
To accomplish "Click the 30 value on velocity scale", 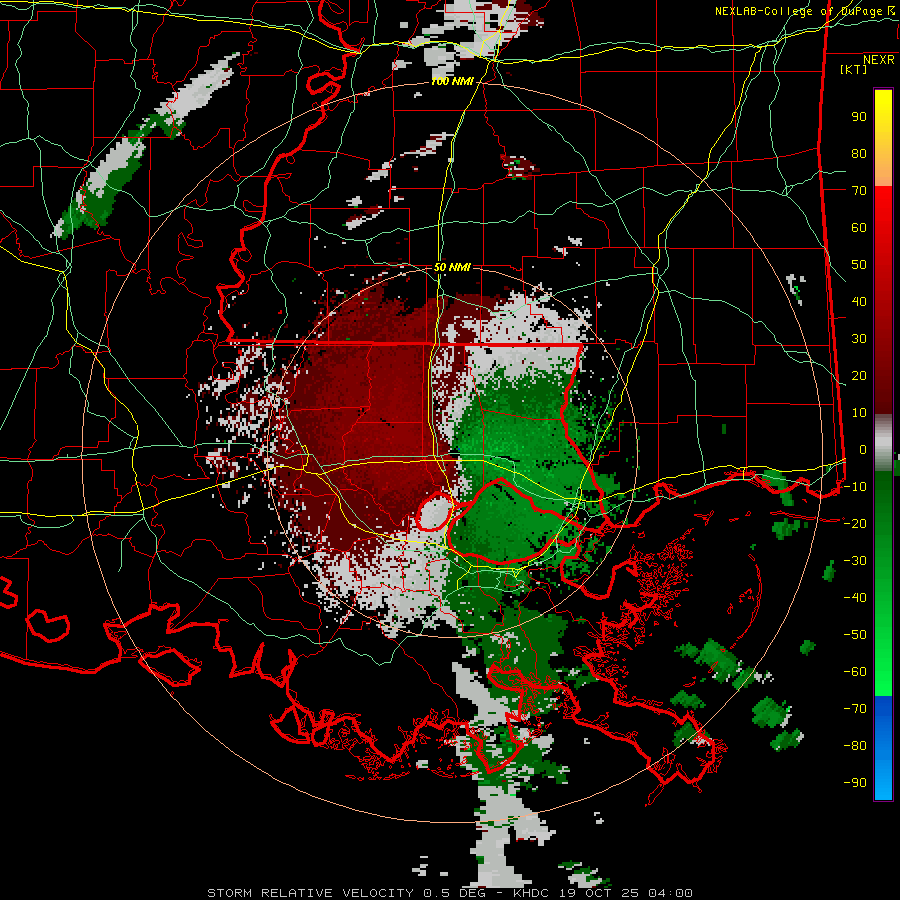I will [x=859, y=339].
